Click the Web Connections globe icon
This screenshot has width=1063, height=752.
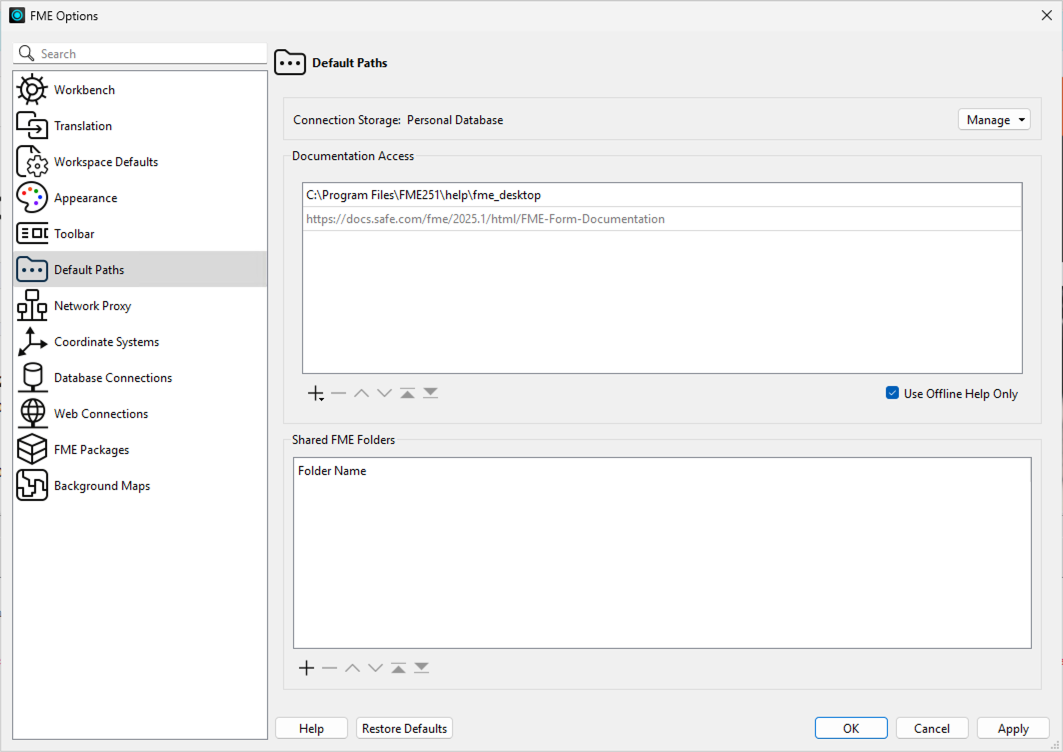point(32,413)
